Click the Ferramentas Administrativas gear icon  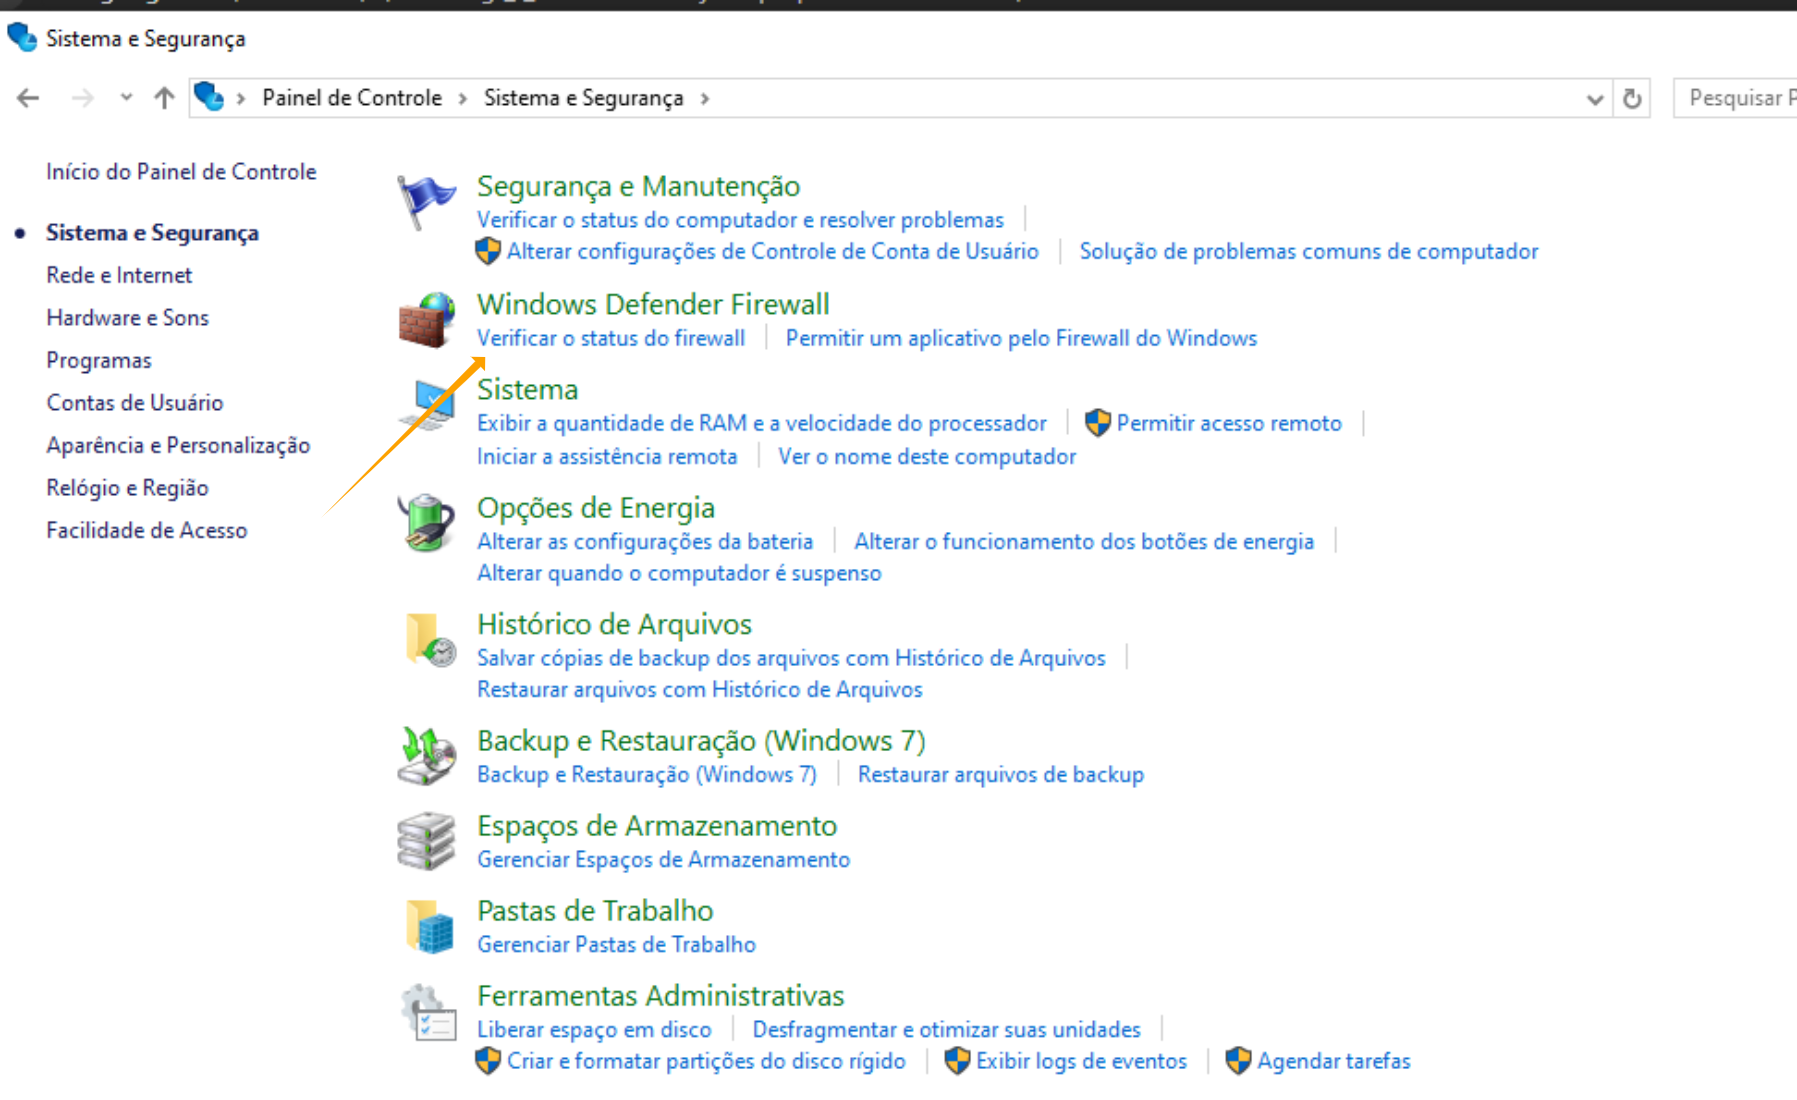(x=428, y=1012)
